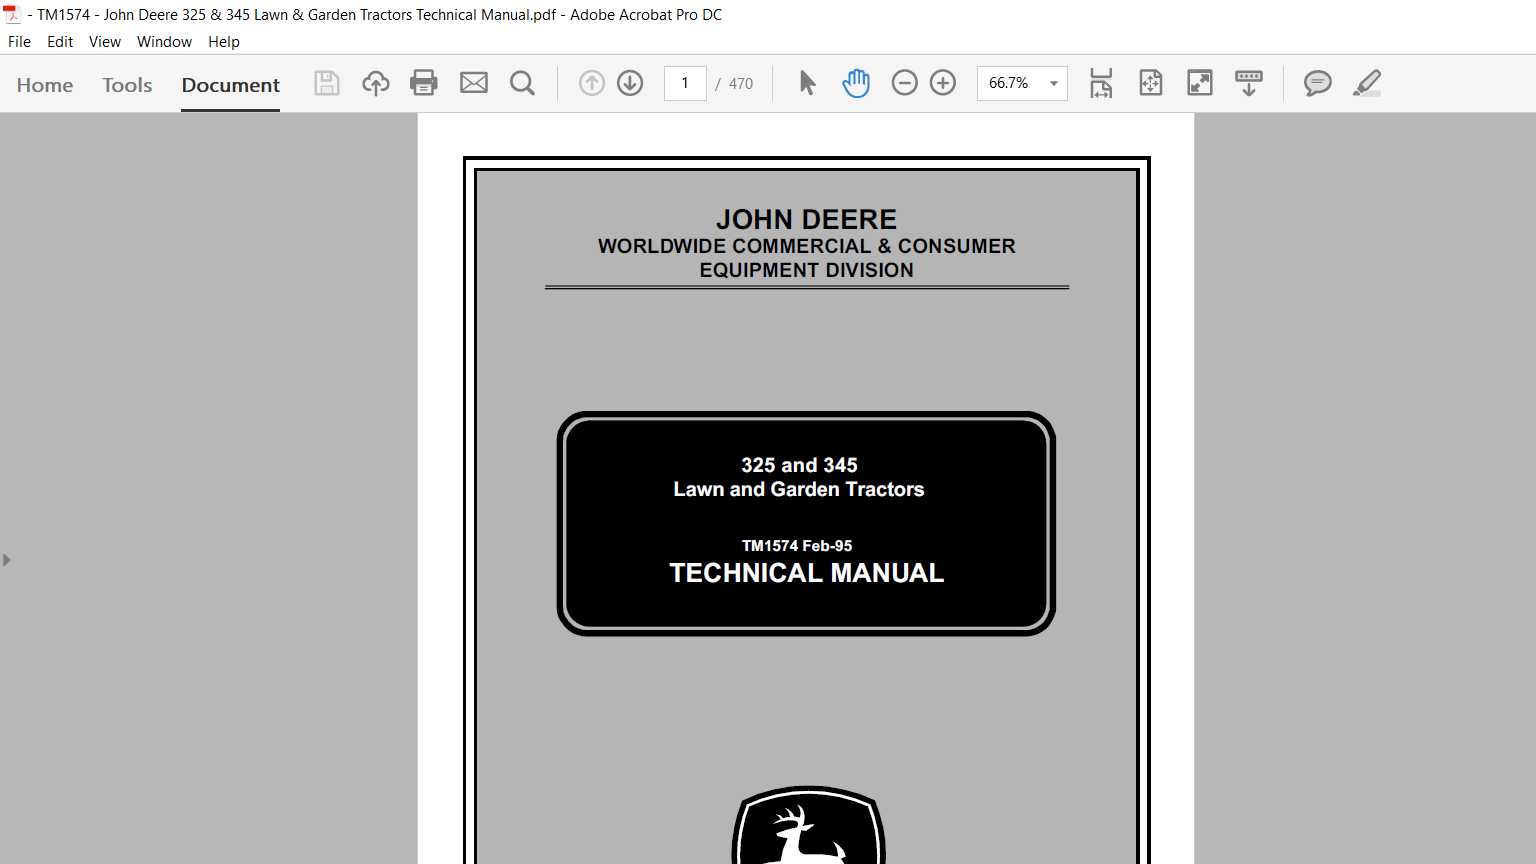Zoom out with the minus icon
The height and width of the screenshot is (864, 1536).
tap(905, 83)
